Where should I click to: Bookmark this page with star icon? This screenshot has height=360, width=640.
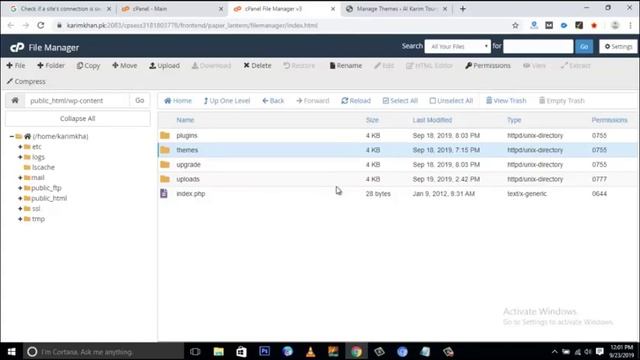tap(515, 25)
